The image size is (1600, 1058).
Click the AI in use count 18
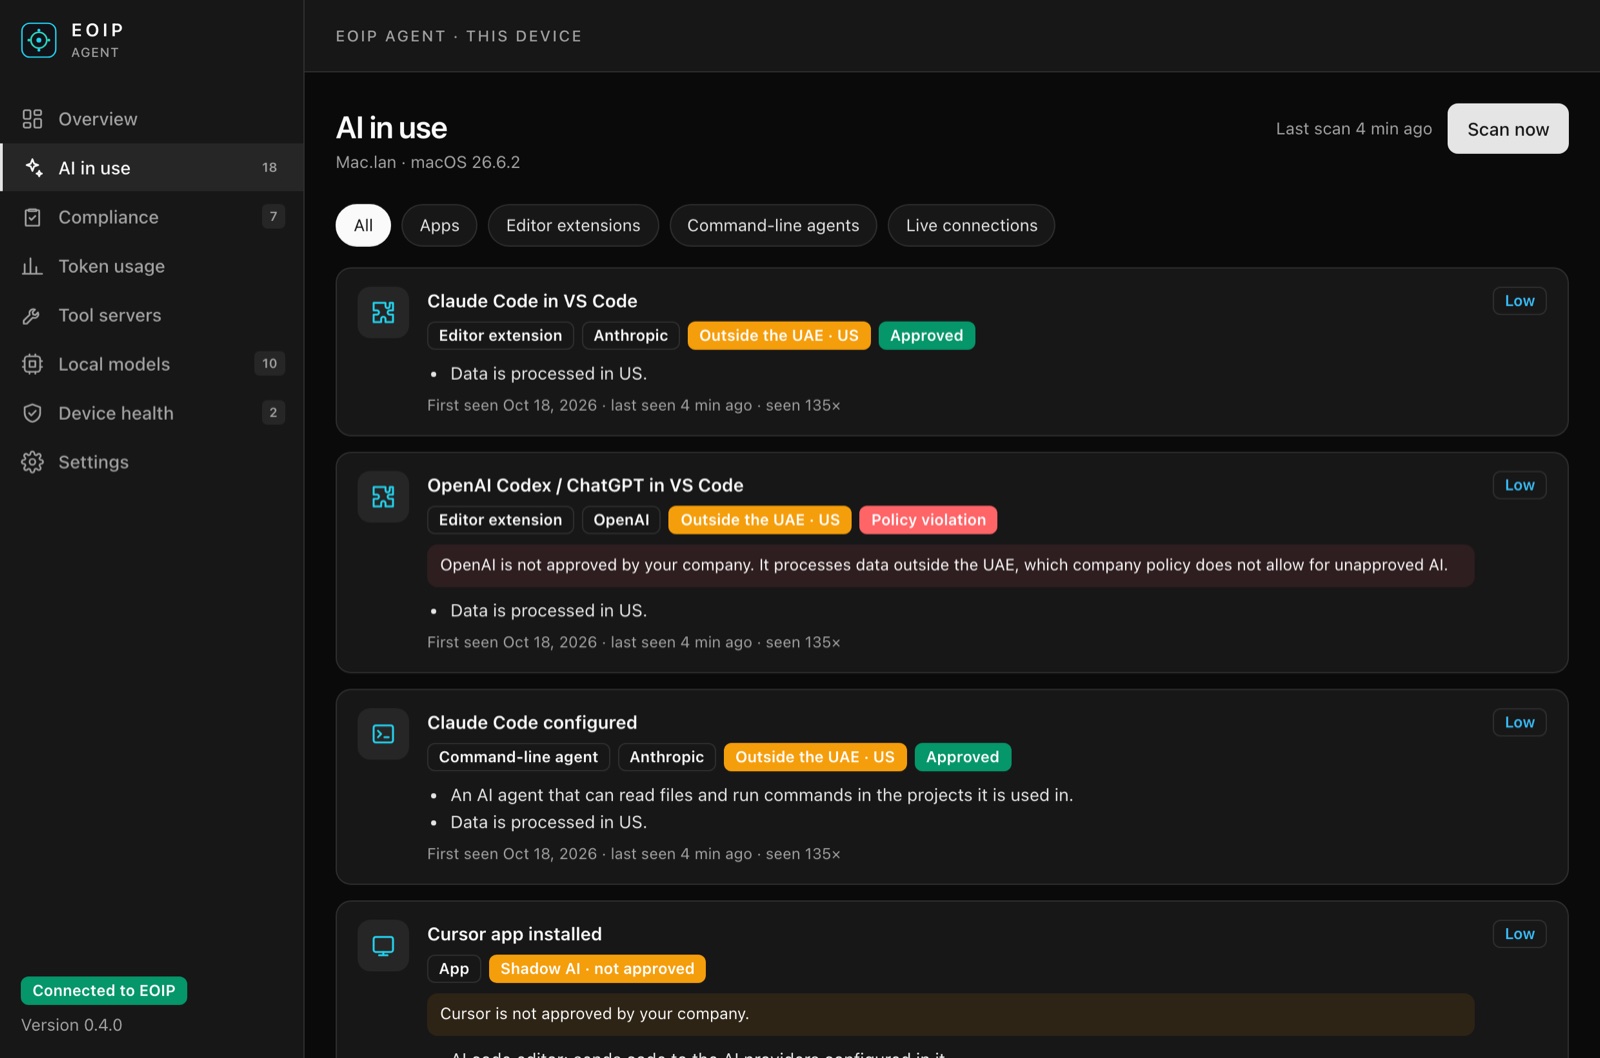[x=269, y=168]
